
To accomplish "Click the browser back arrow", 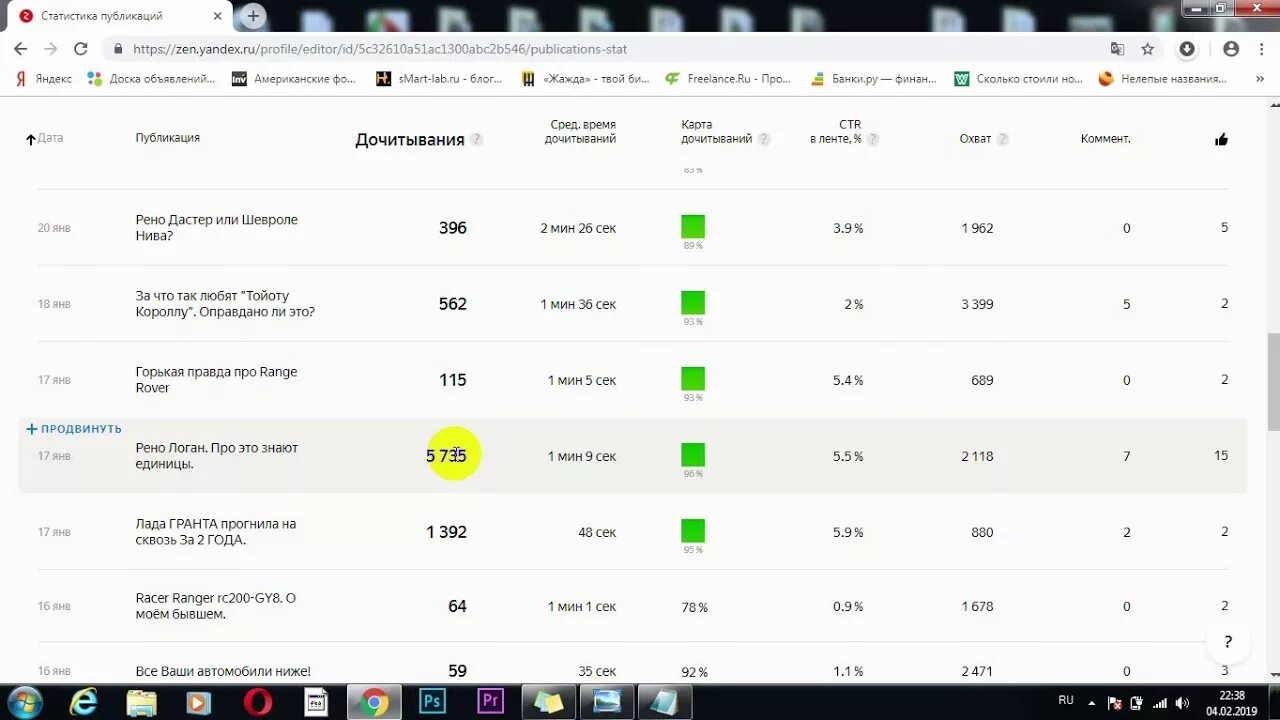I will coord(20,49).
